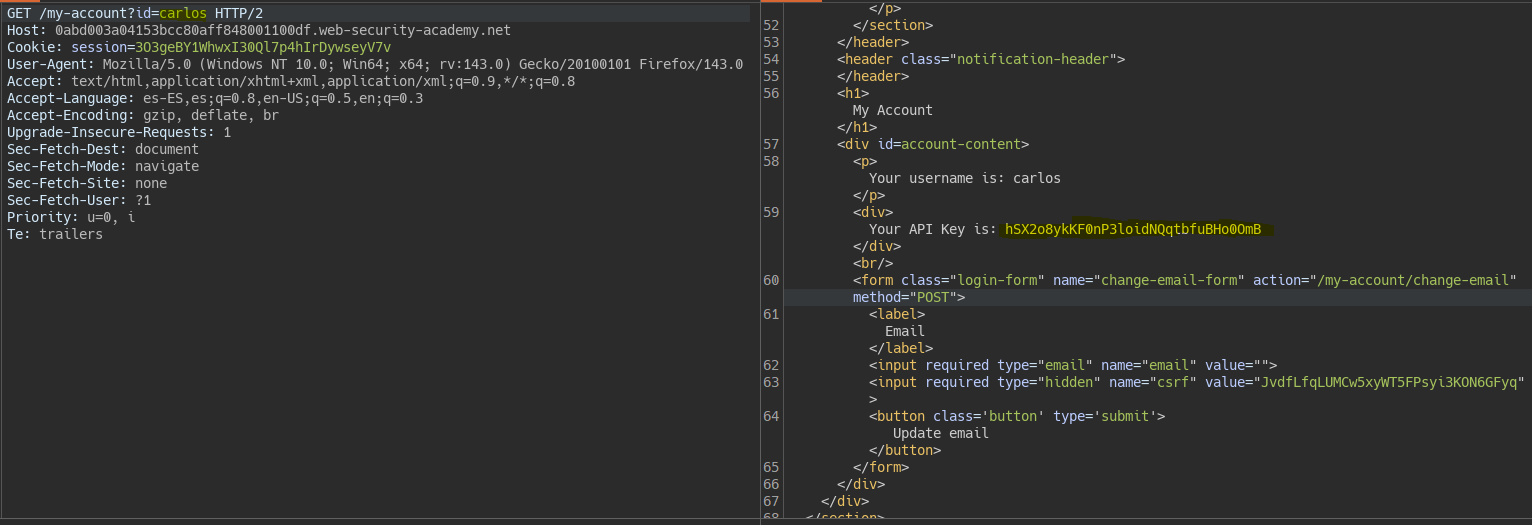This screenshot has height=525, width=1532.
Task: Click the 'Your username is: carlos' text
Action: tap(964, 178)
